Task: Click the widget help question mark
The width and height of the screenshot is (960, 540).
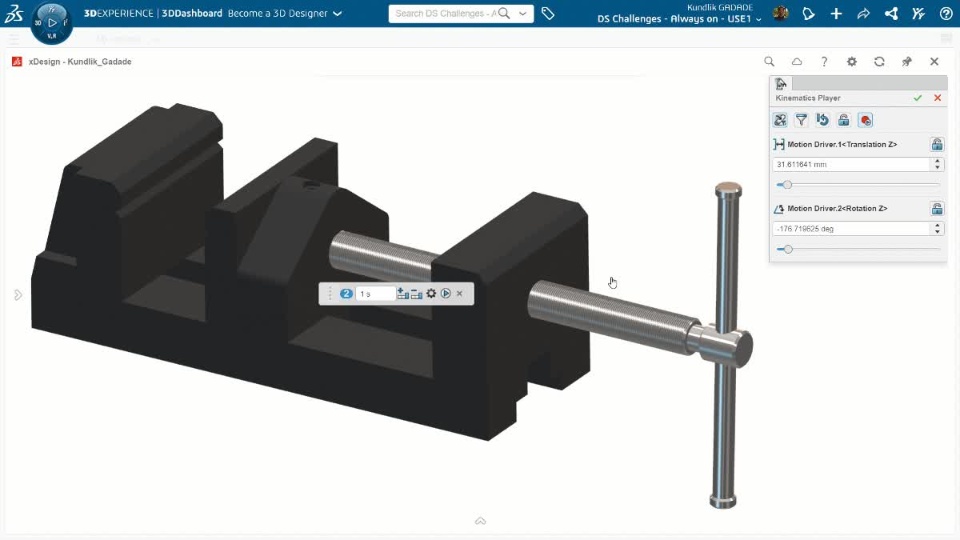Action: click(824, 61)
